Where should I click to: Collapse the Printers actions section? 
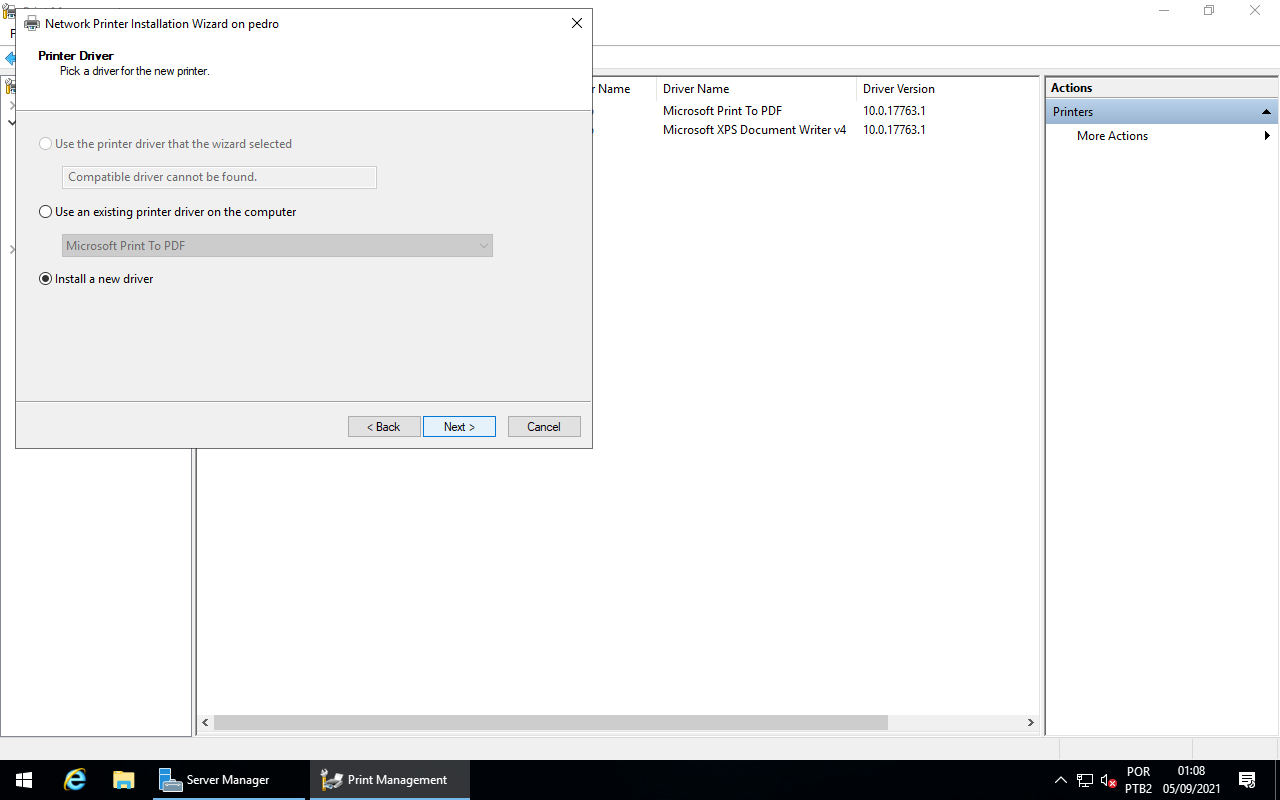(x=1266, y=112)
